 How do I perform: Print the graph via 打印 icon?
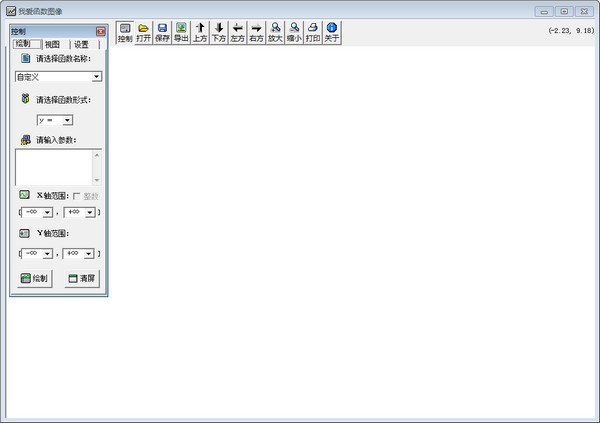pos(313,32)
